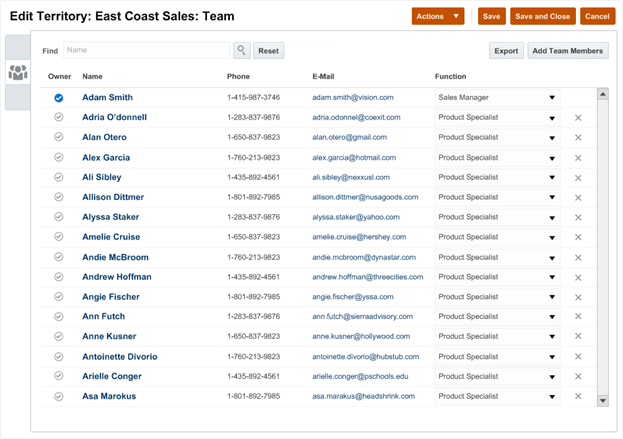Viewport: 623px width, 439px height.
Task: Delete Angie Fischer row with X icon
Action: (x=578, y=297)
